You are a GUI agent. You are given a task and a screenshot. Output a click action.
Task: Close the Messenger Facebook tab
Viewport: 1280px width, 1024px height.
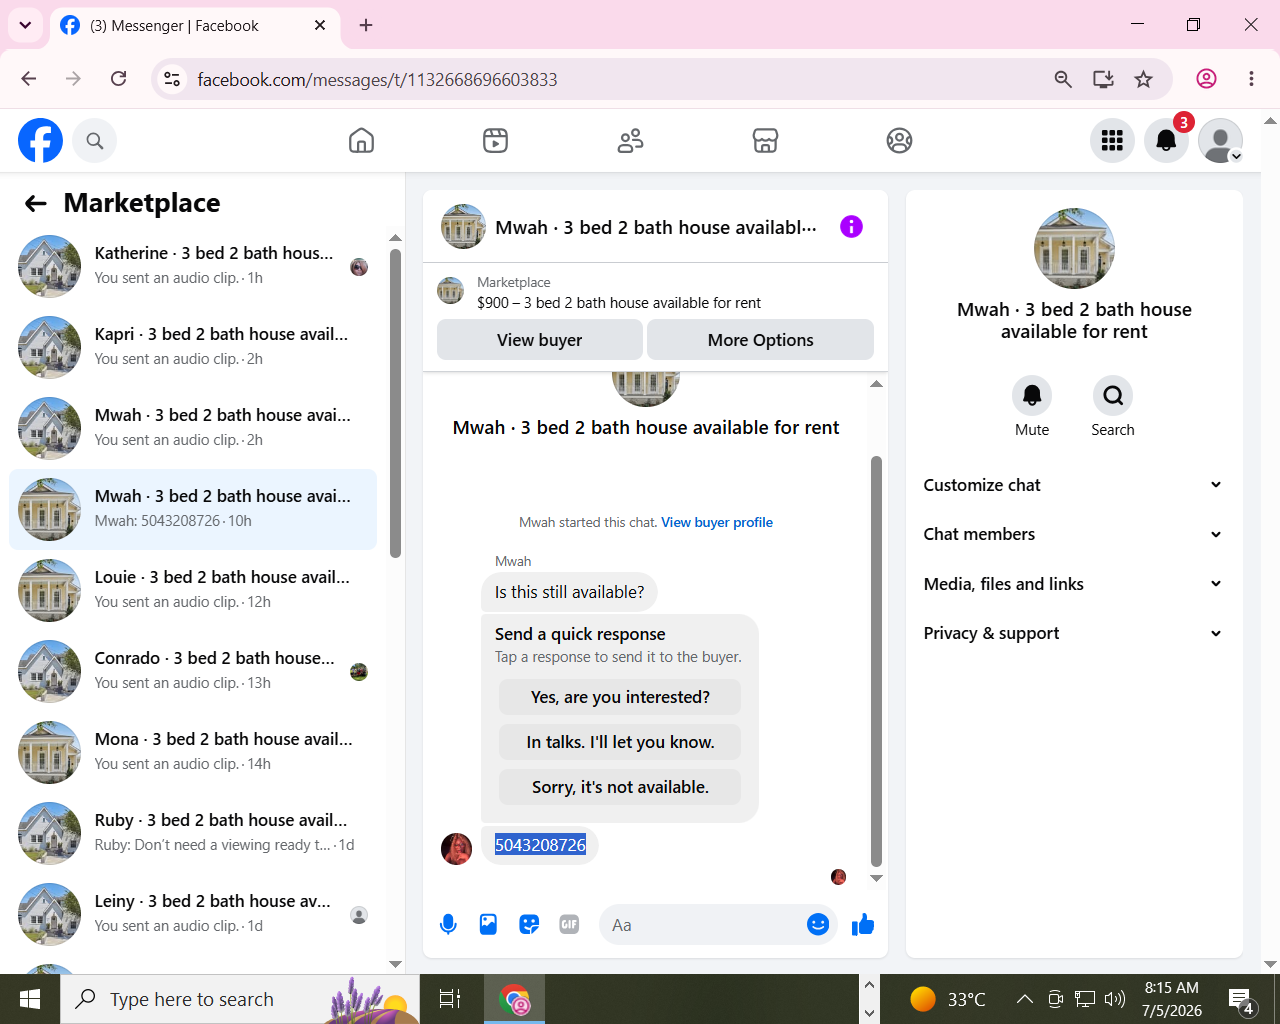tap(320, 25)
